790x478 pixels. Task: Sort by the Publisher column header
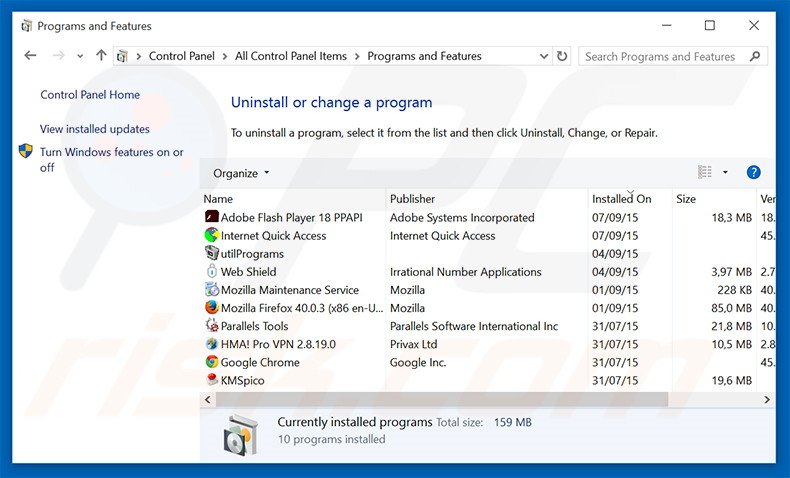click(x=412, y=199)
